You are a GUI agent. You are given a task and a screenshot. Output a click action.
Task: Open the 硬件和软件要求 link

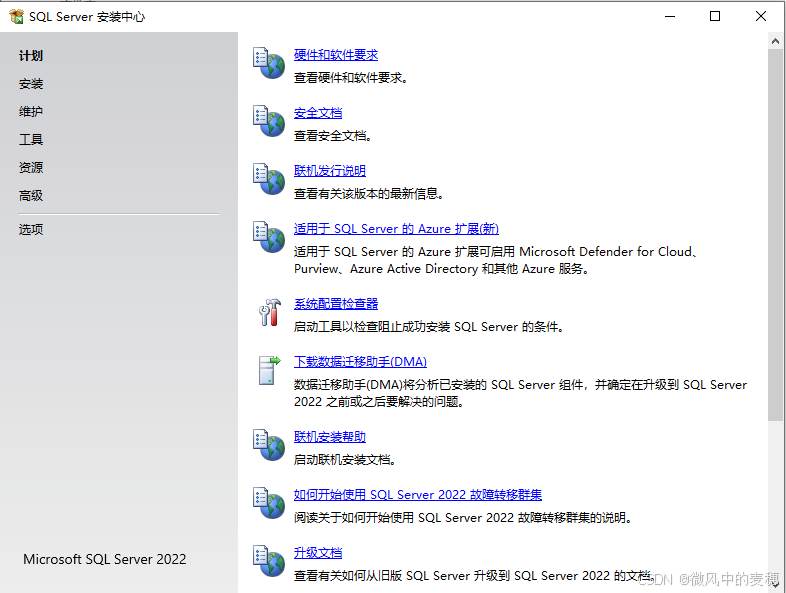click(336, 55)
